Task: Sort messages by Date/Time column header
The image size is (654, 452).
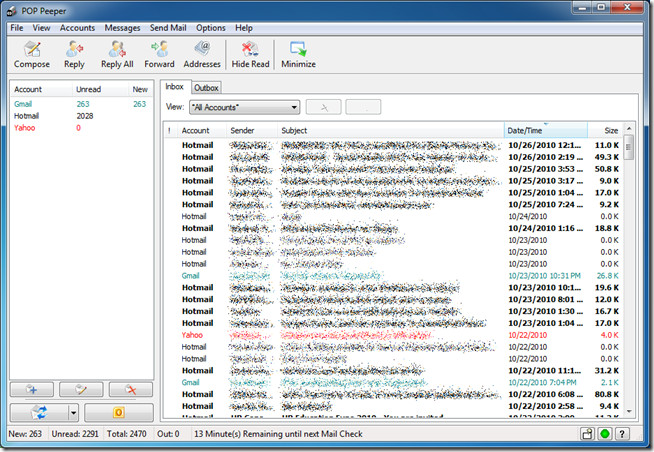Action: (546, 131)
